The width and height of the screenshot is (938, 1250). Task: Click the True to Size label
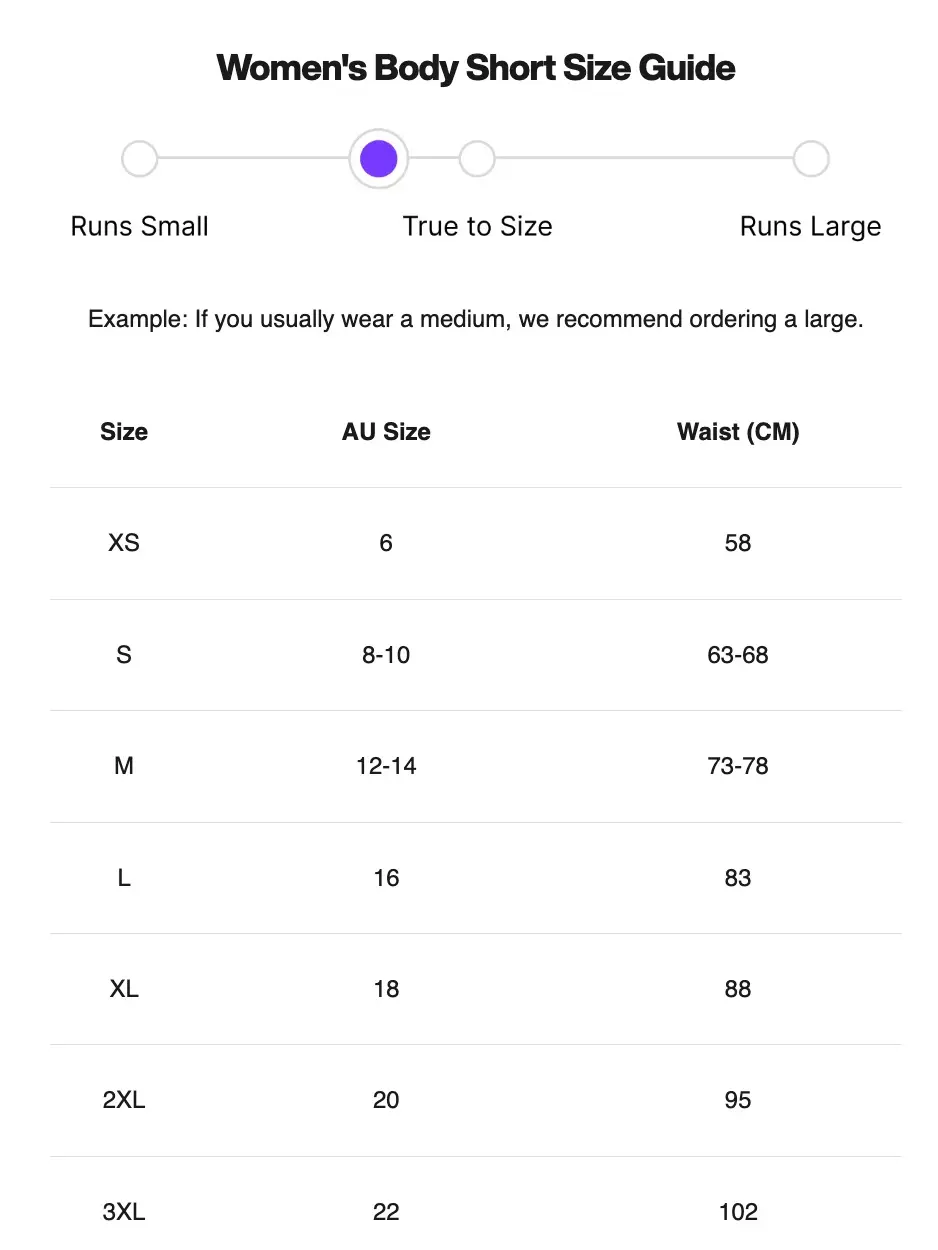pos(477,227)
